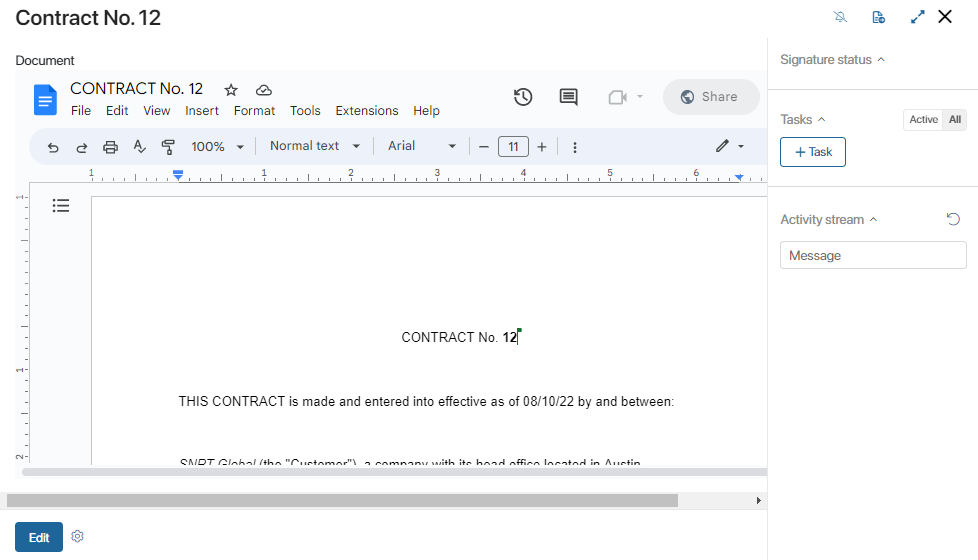Viewport: 978px width, 560px height.
Task: Click the left indent marker on ruler
Action: pyautogui.click(x=178, y=175)
